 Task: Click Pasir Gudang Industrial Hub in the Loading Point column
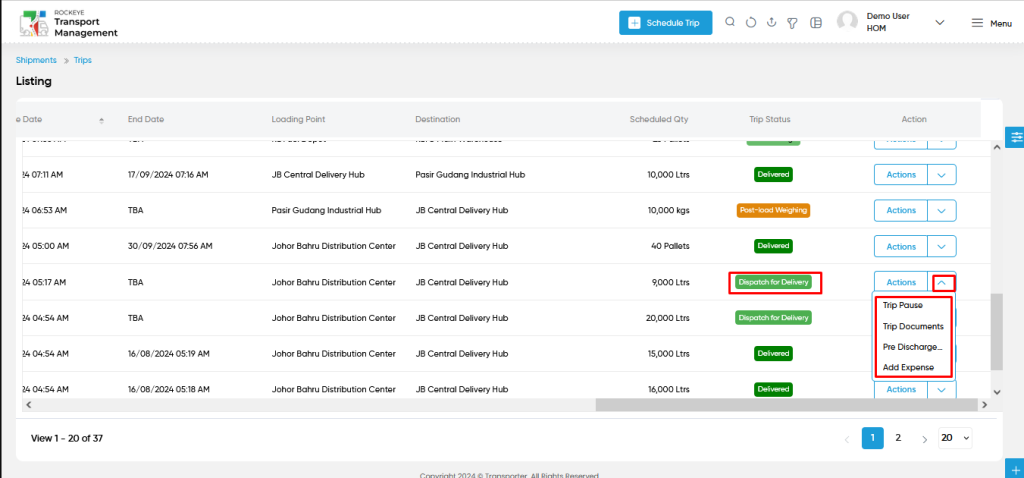click(327, 210)
